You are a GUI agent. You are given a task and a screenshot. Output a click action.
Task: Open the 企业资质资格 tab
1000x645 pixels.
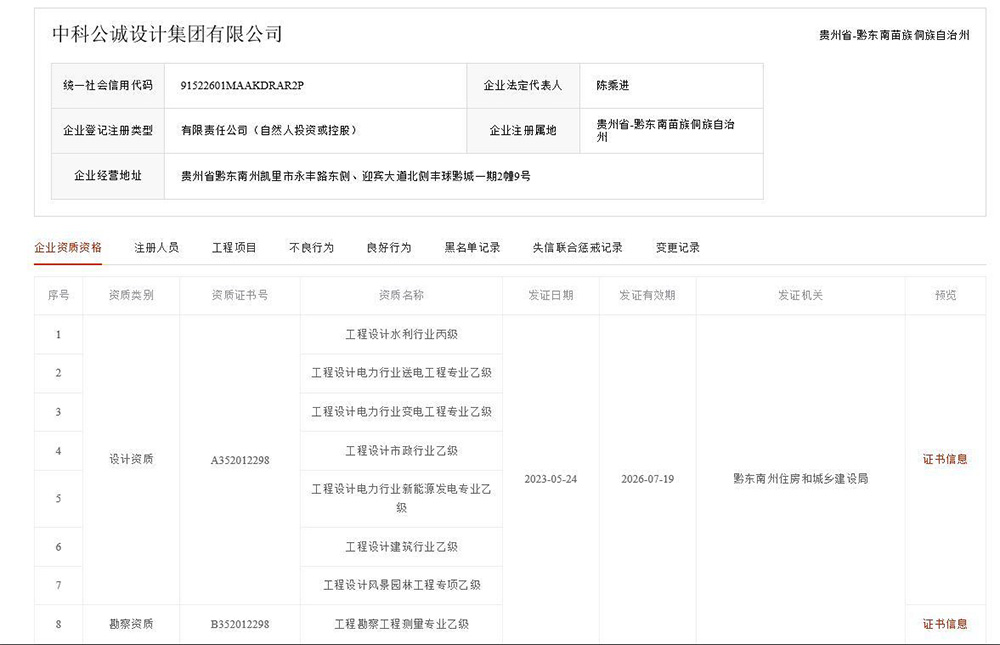pos(68,247)
